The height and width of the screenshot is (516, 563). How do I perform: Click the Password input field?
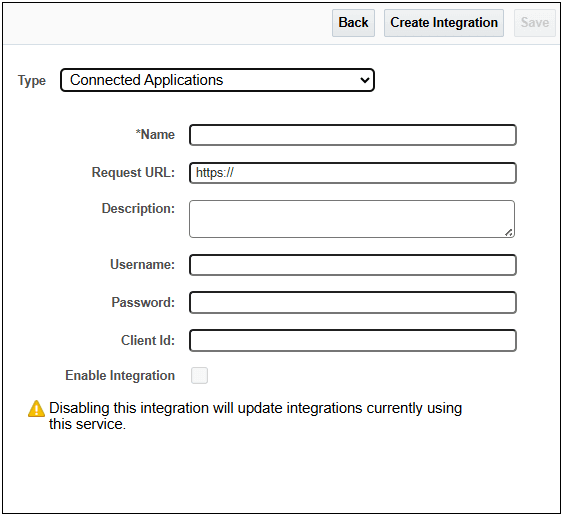click(353, 303)
